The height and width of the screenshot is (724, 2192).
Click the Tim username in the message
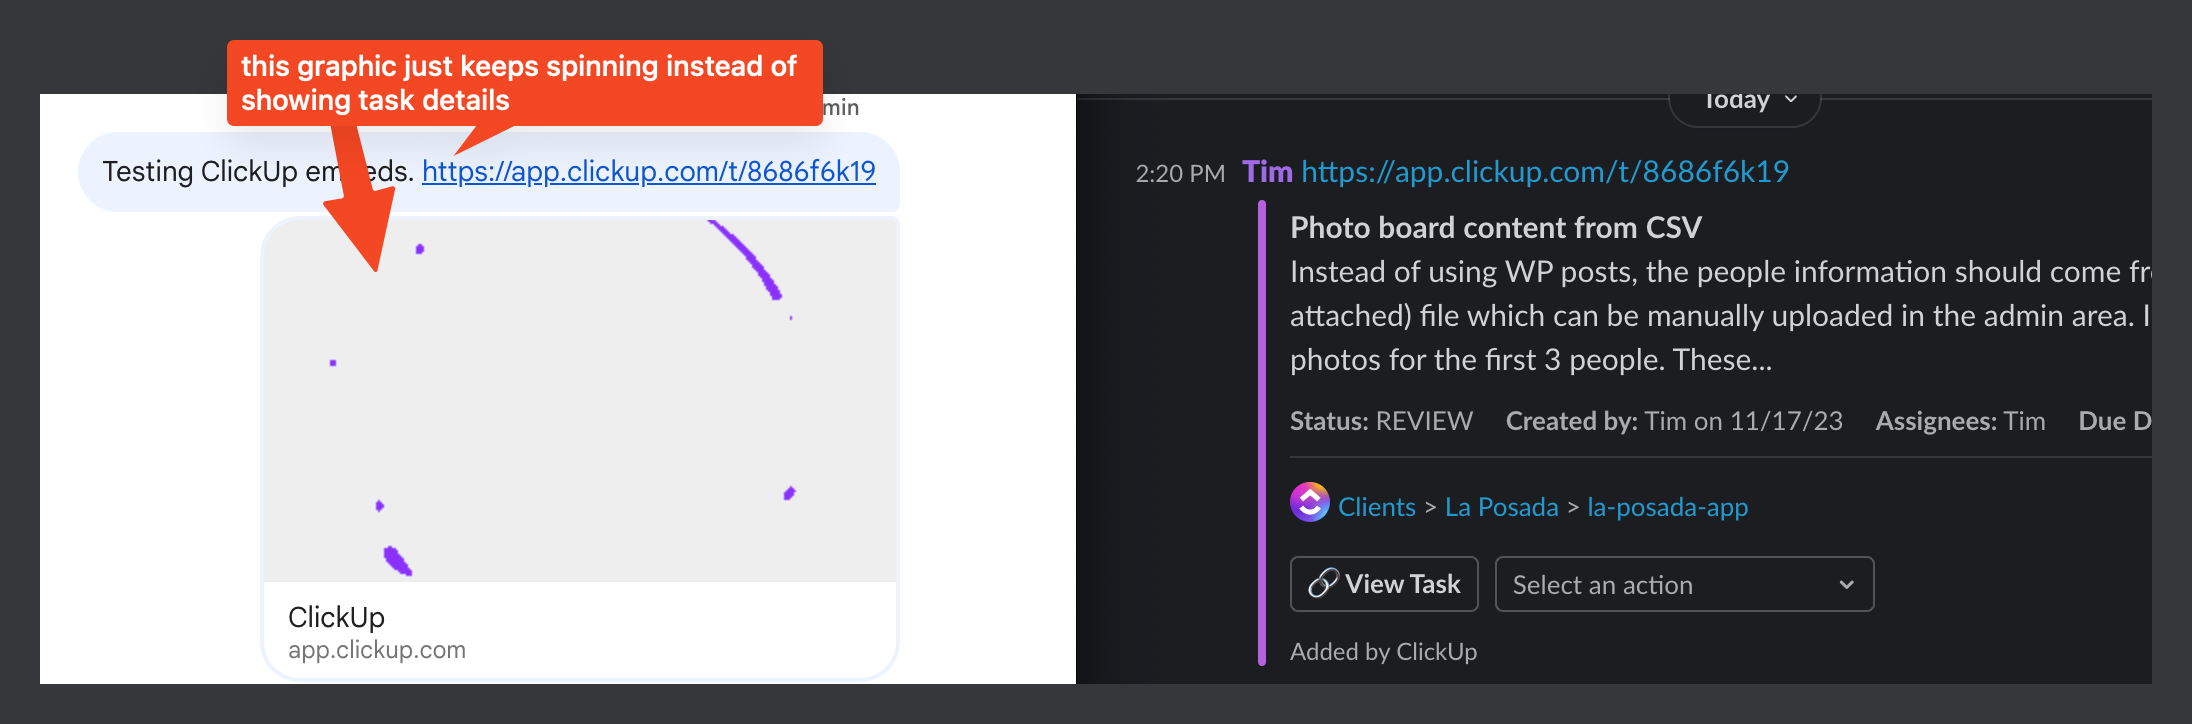pos(1268,171)
